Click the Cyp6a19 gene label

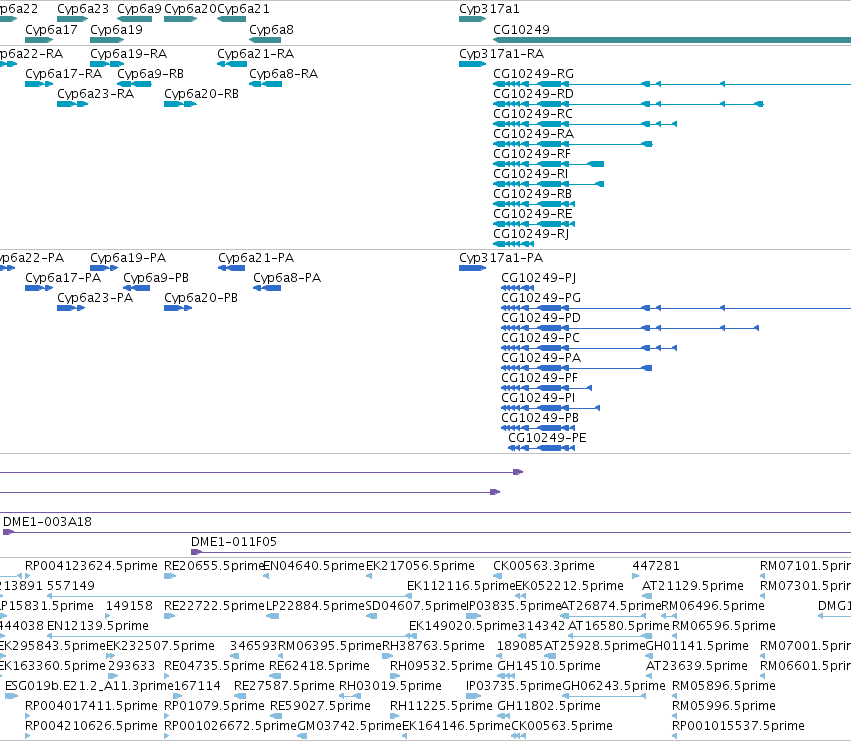point(116,30)
